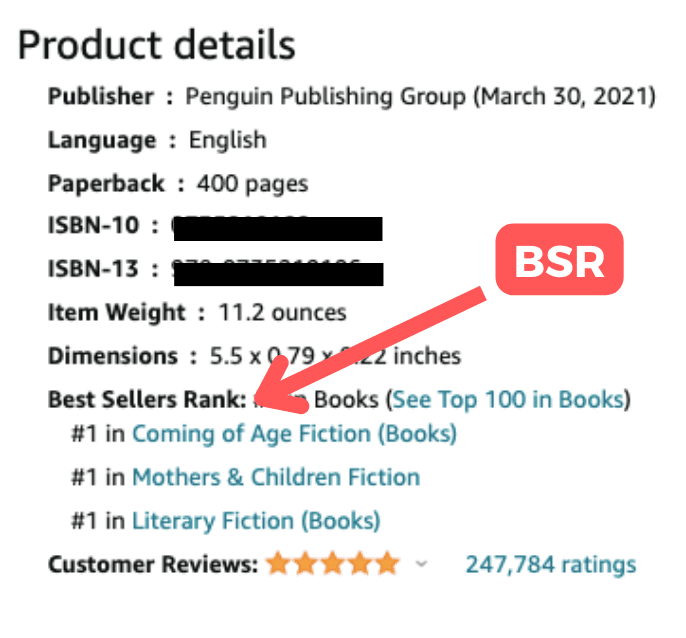Select the blacked-out ISBN-10 value
The image size is (686, 638).
coord(278,228)
